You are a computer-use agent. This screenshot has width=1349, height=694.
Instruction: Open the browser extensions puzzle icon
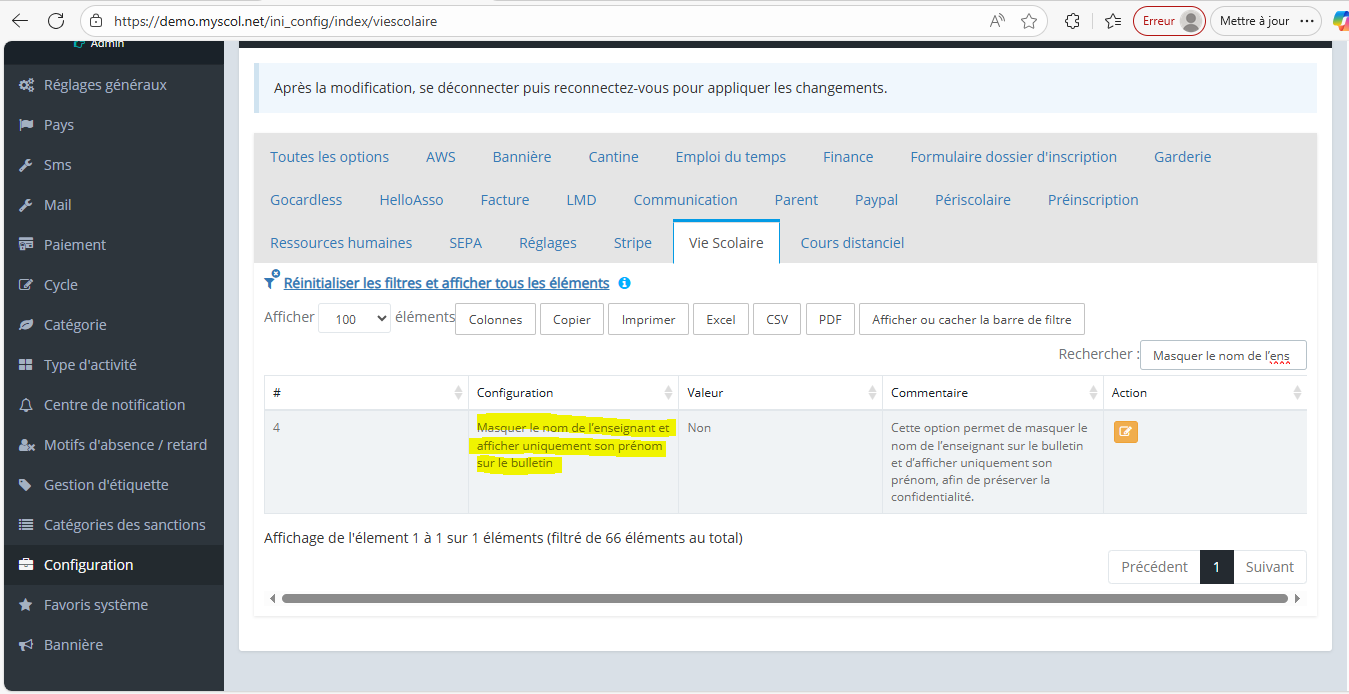coord(1072,21)
